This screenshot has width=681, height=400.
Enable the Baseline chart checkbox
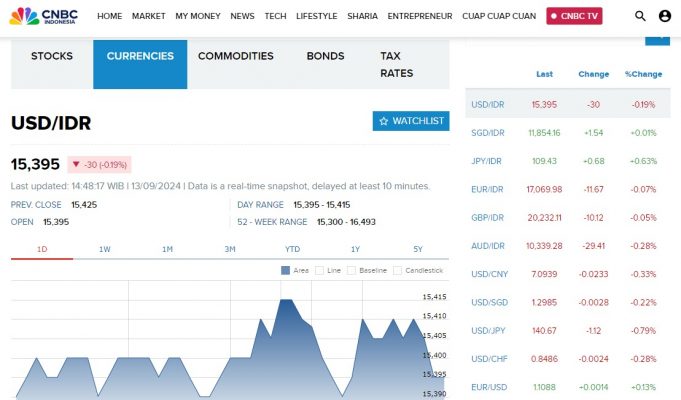(x=352, y=270)
